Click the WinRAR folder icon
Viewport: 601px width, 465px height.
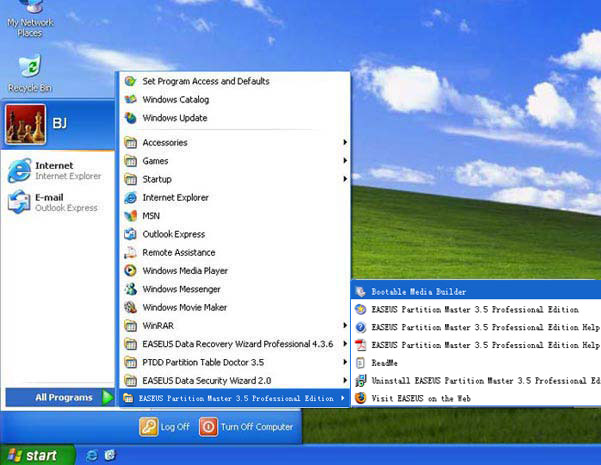(130, 326)
